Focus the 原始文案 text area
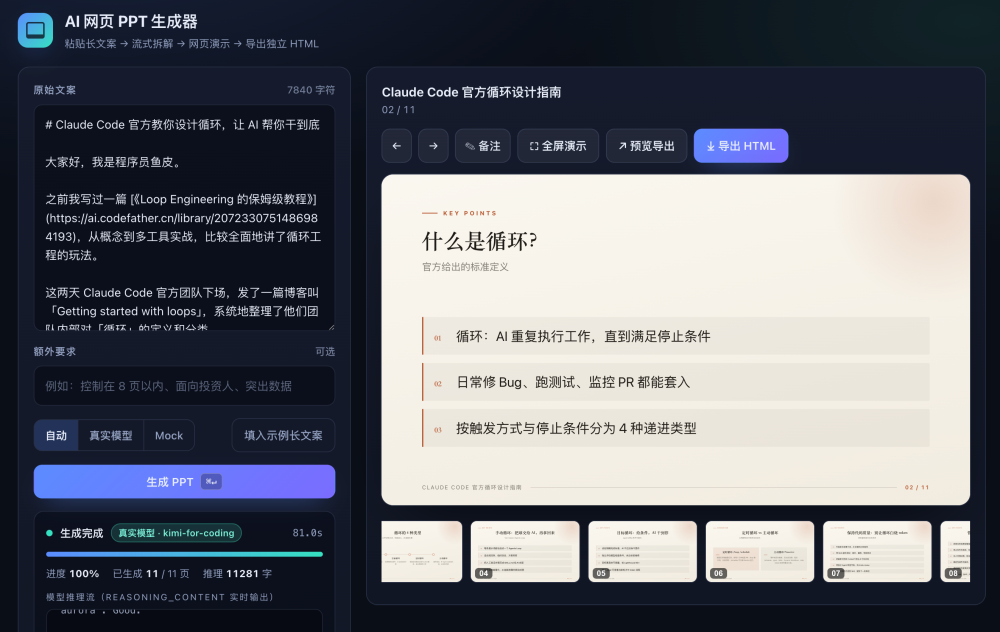The width and height of the screenshot is (1000, 632). coord(184,217)
